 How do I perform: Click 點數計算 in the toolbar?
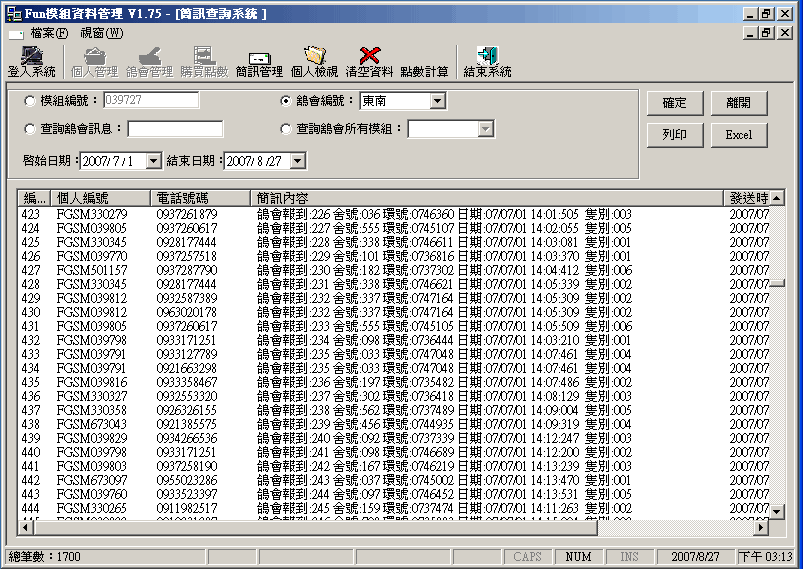coord(424,72)
